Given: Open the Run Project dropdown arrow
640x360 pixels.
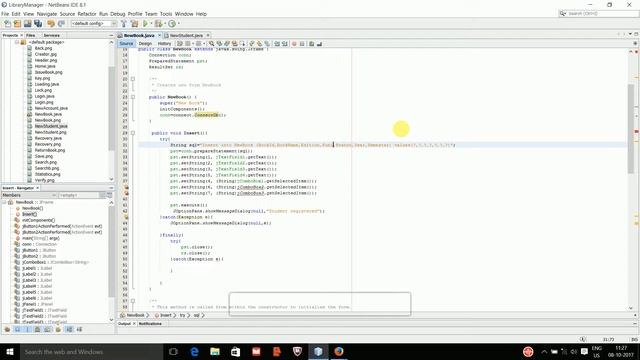Looking at the screenshot, I should point(151,24).
